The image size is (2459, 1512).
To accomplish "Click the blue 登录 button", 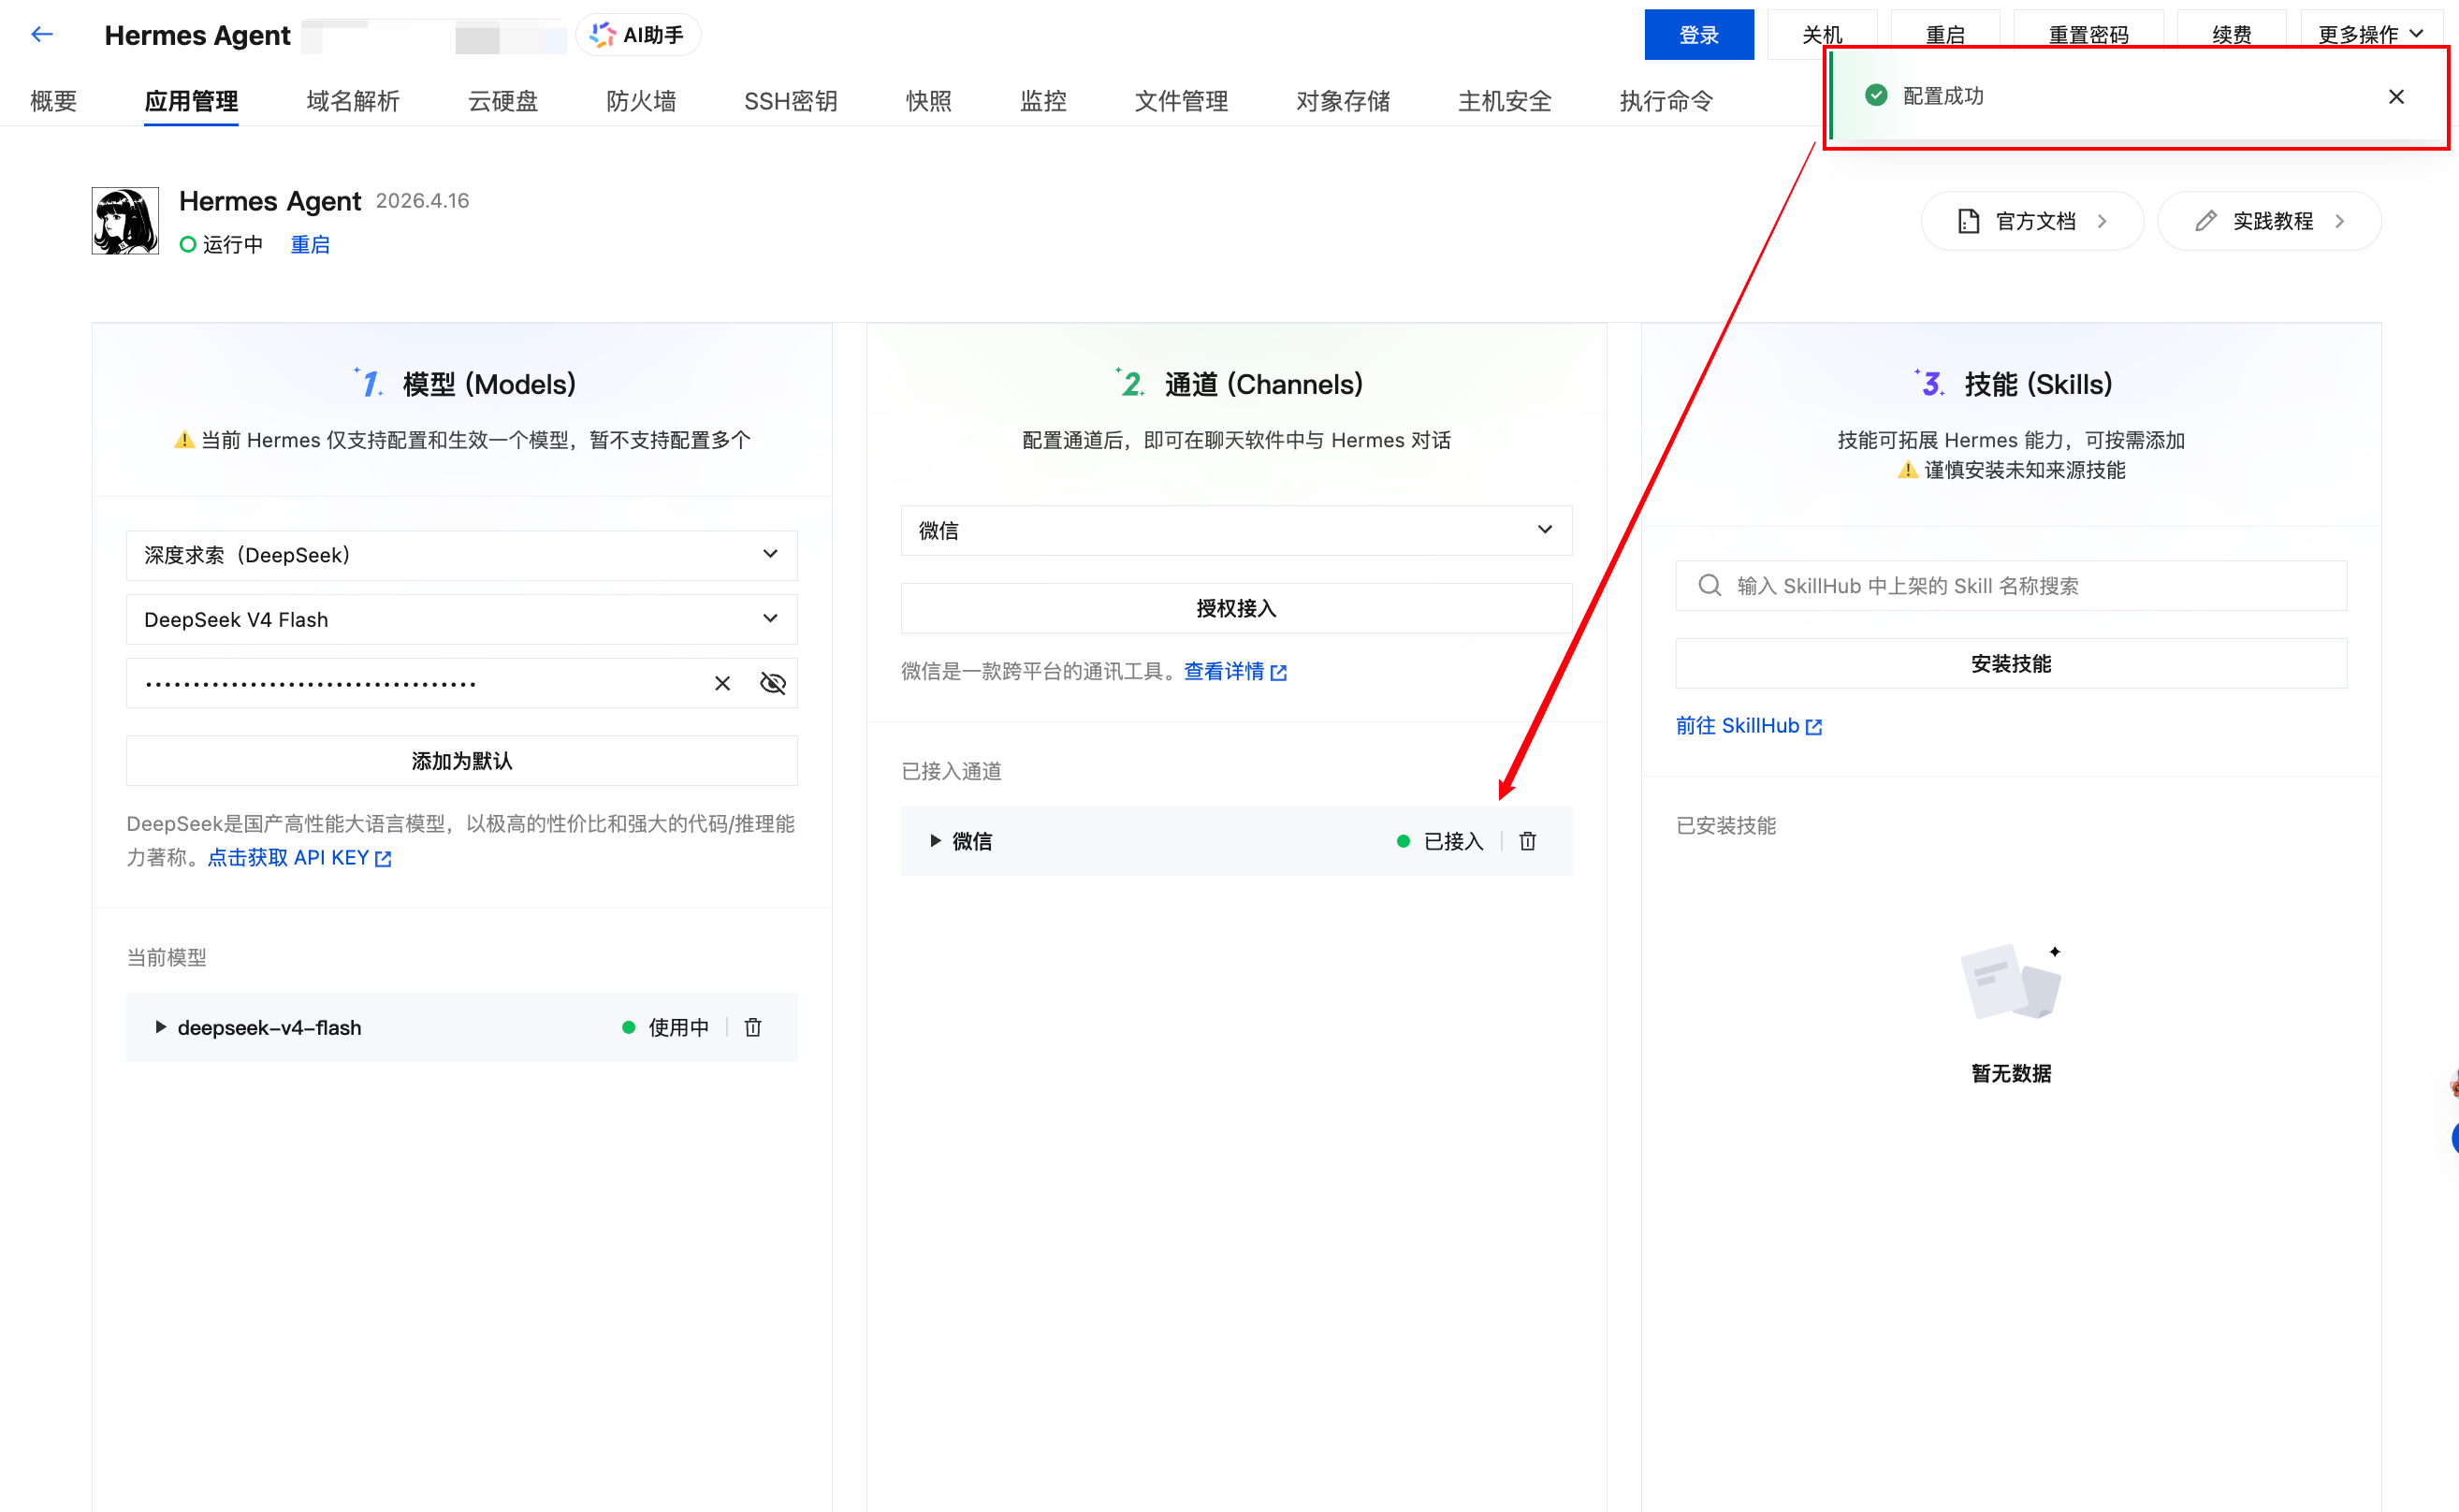I will (x=1698, y=35).
